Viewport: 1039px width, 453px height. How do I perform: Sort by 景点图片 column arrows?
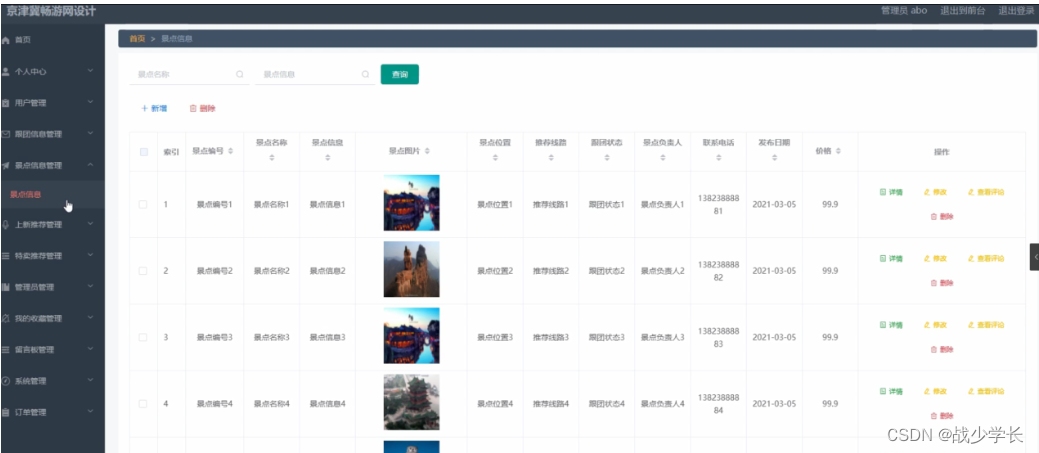pos(427,152)
